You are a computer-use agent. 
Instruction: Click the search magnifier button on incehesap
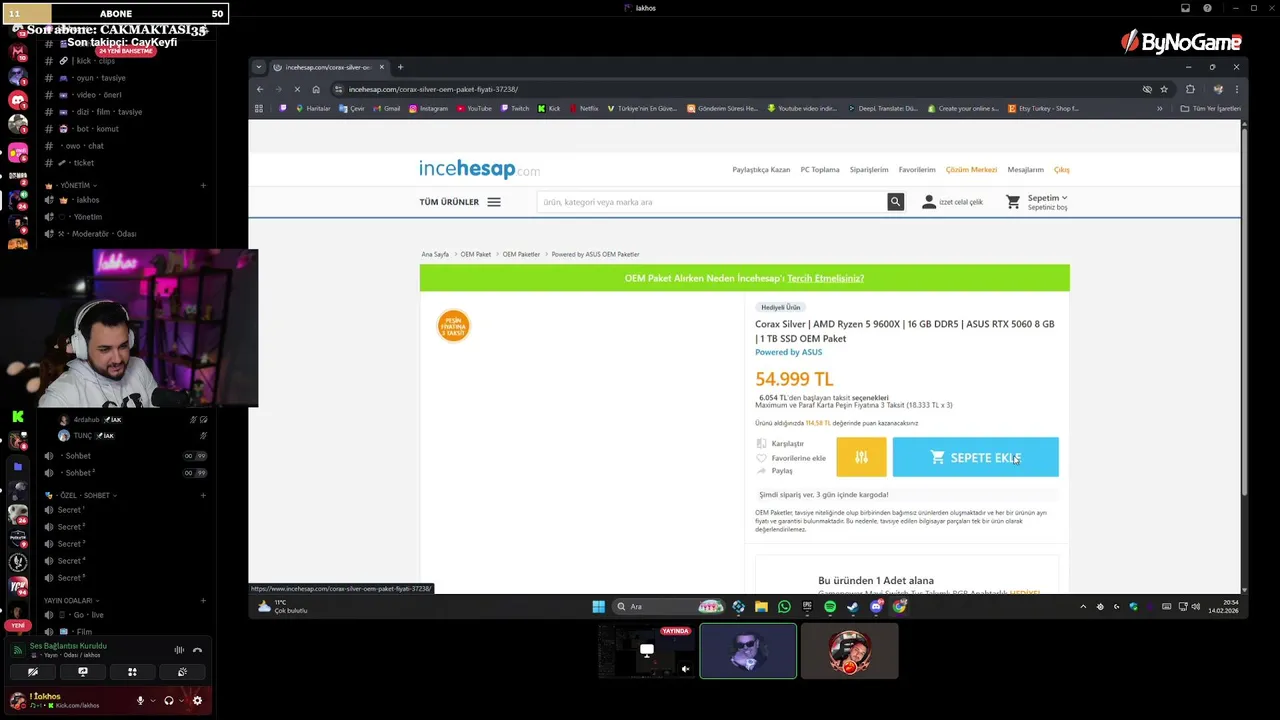tap(895, 202)
